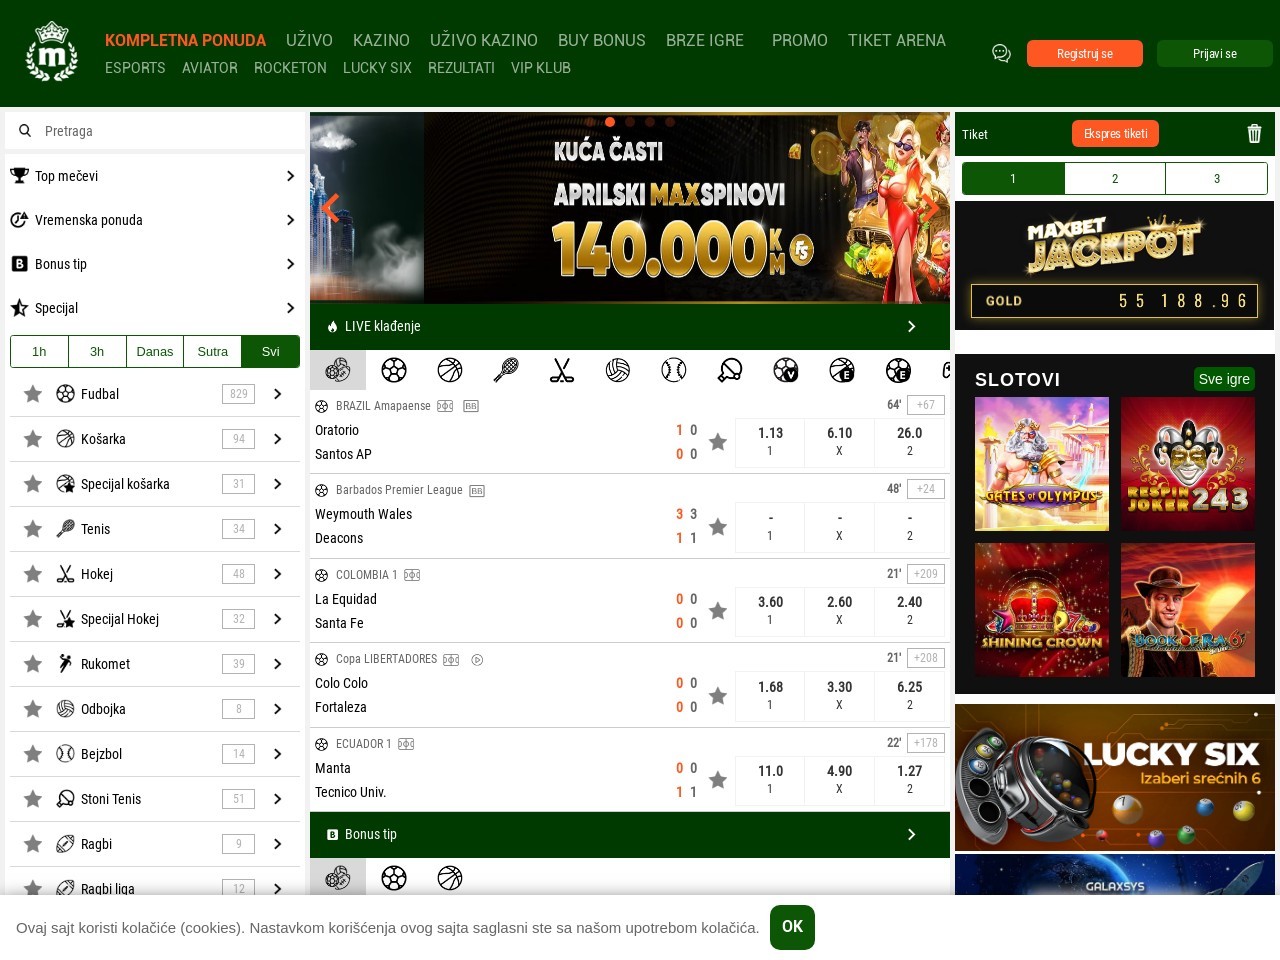Open pitch stats icon for ECUADOR 1
This screenshot has width=1280, height=960.
pos(406,744)
